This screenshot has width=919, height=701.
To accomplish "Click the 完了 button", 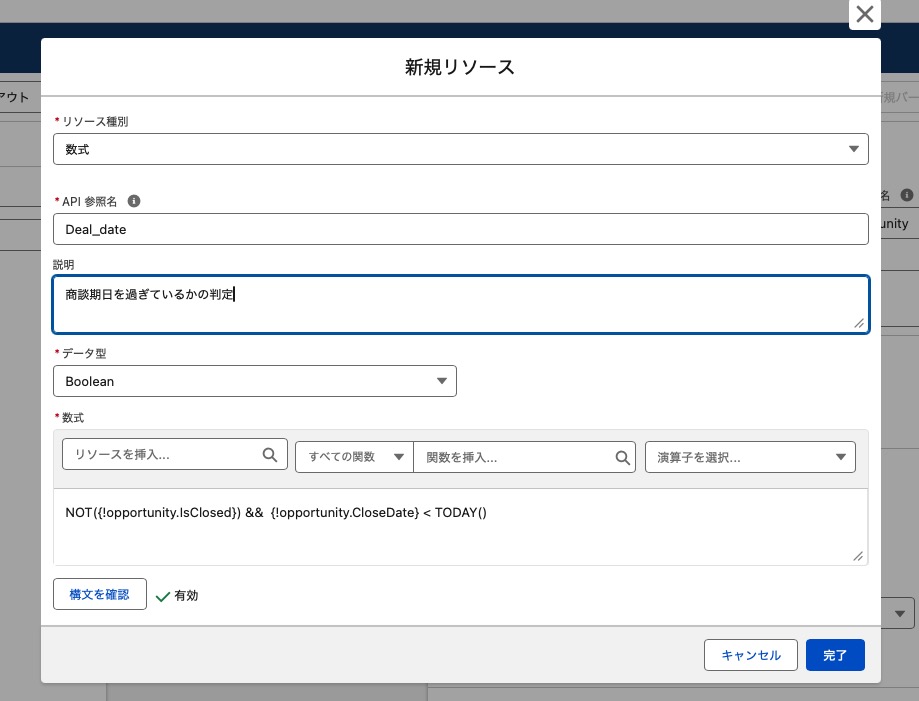I will 835,655.
